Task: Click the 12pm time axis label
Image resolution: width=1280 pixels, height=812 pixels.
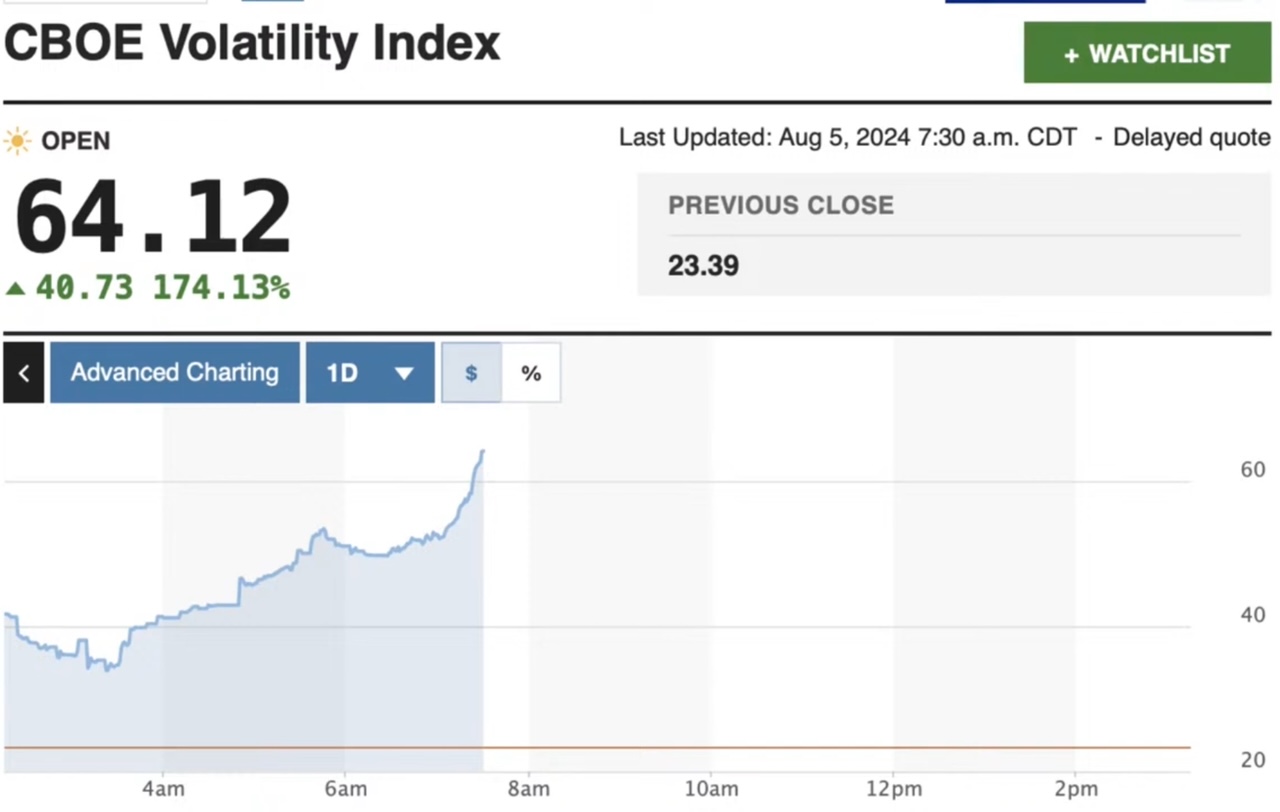Action: tap(893, 789)
